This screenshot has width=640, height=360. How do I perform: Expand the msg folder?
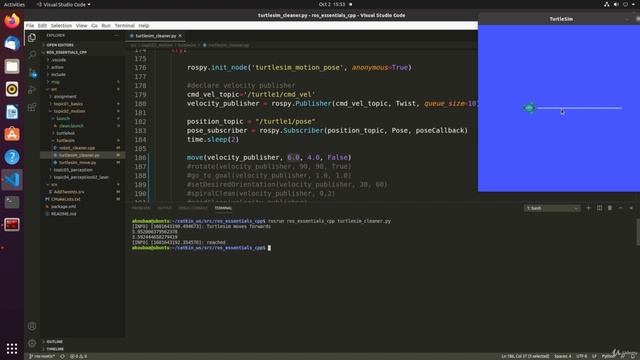tap(55, 82)
